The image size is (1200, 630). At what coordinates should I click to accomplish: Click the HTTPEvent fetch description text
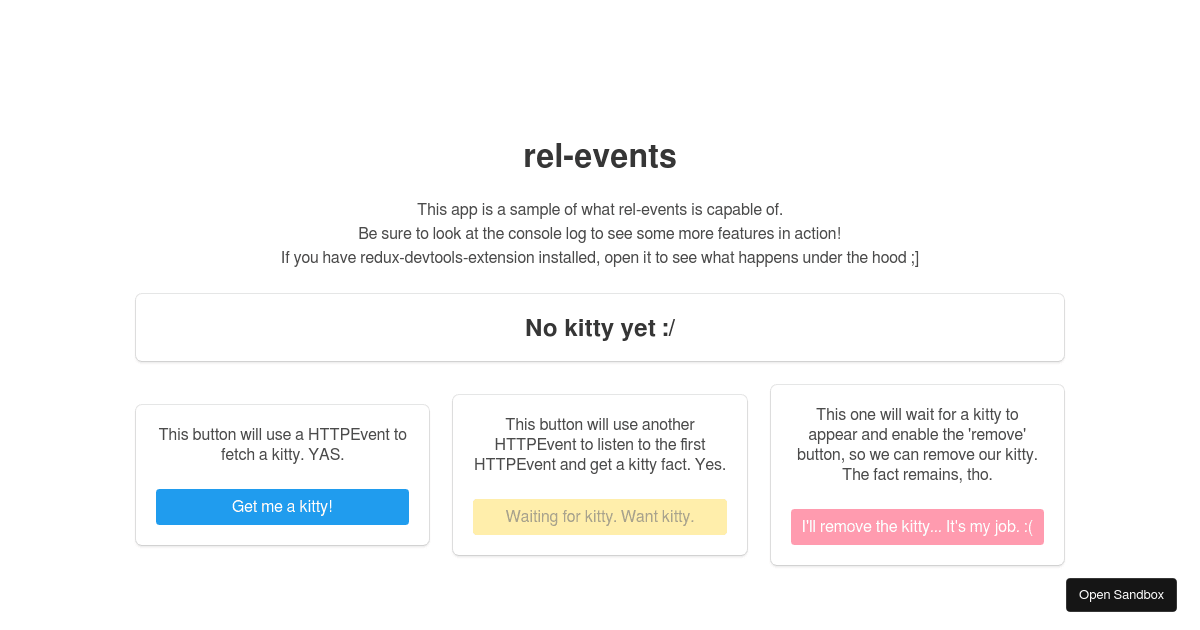[282, 444]
